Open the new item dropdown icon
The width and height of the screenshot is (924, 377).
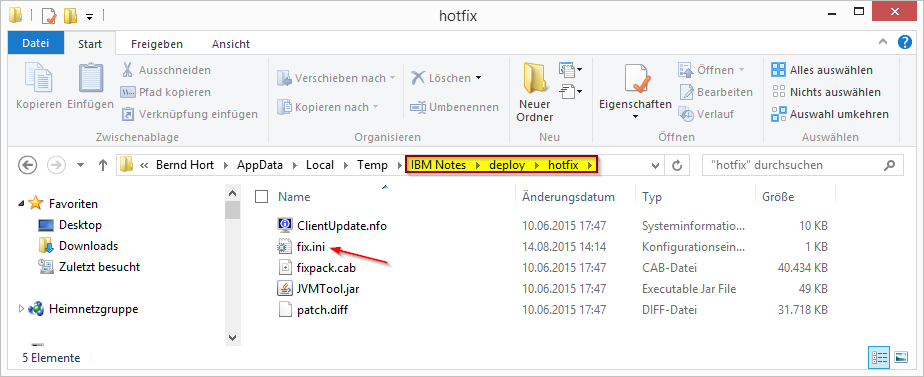(570, 70)
